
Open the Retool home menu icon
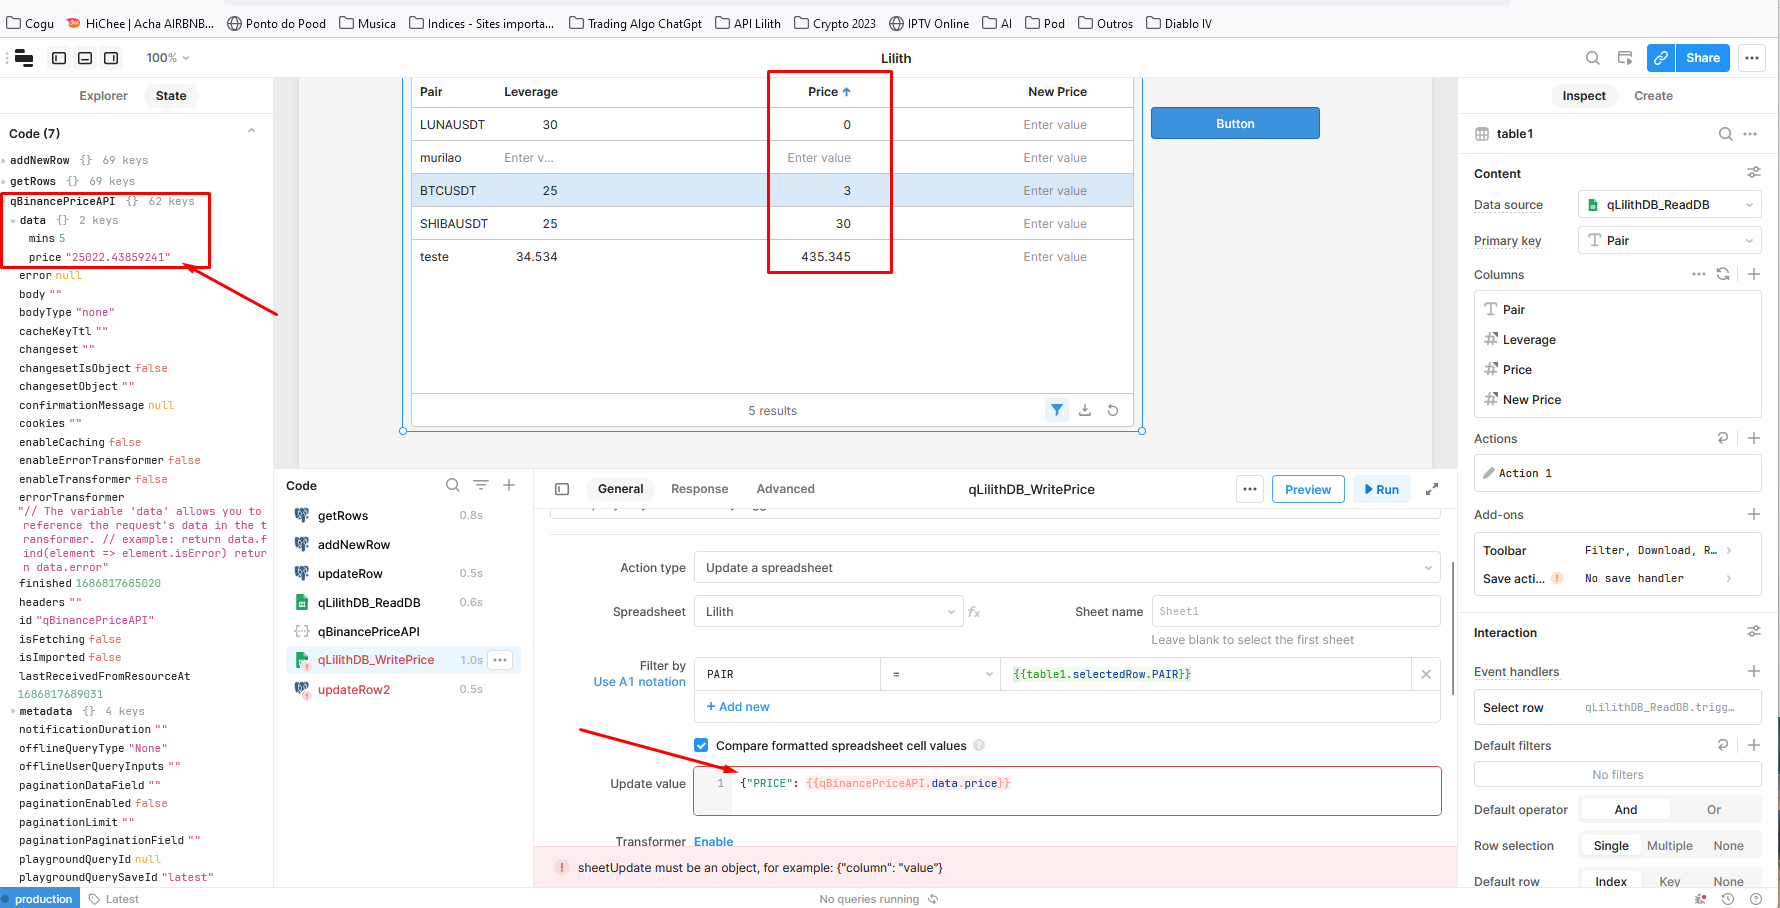(24, 58)
